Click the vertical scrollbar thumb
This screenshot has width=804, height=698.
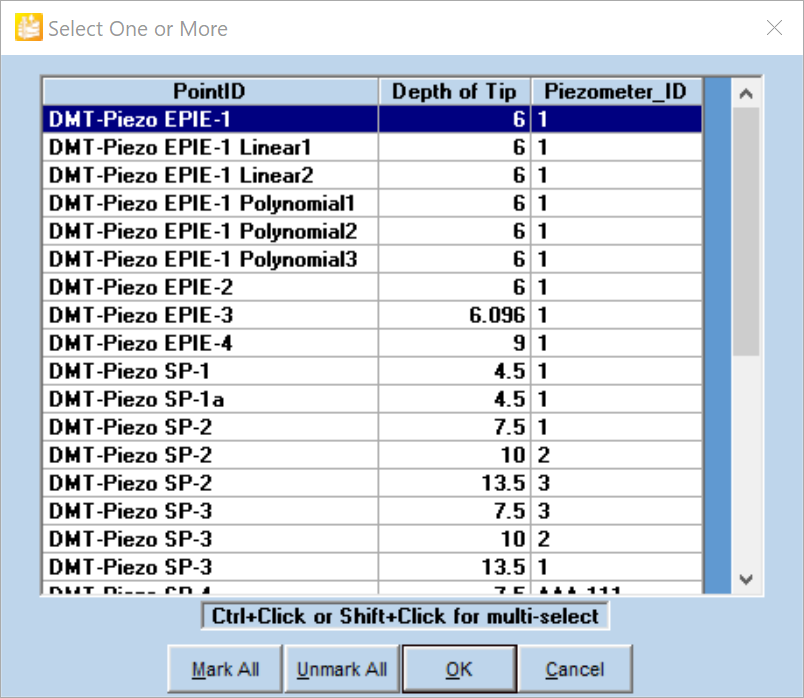744,230
